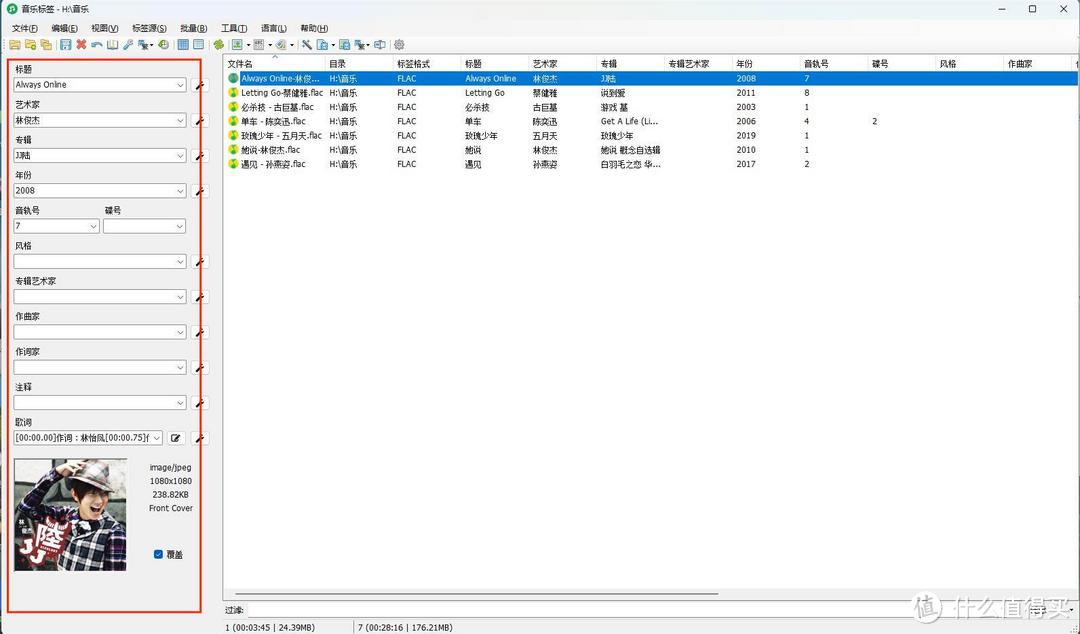
Task: Click the pin icon beside the 艺术家 field
Action: (200, 121)
